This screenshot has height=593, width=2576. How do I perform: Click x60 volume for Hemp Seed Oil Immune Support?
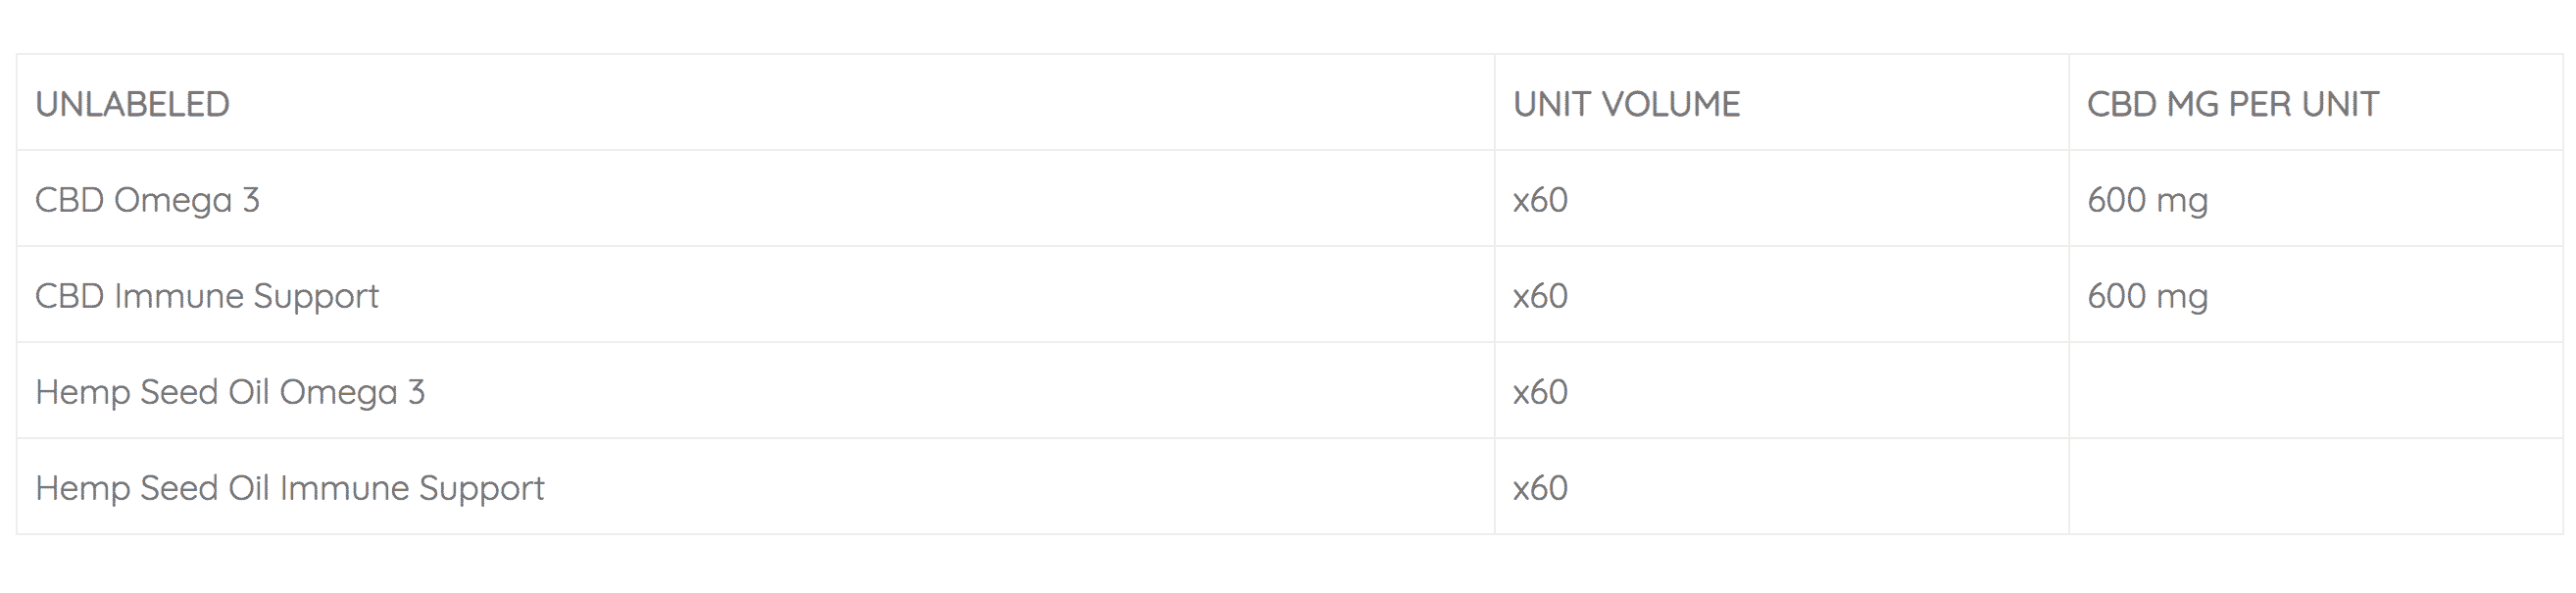1540,488
